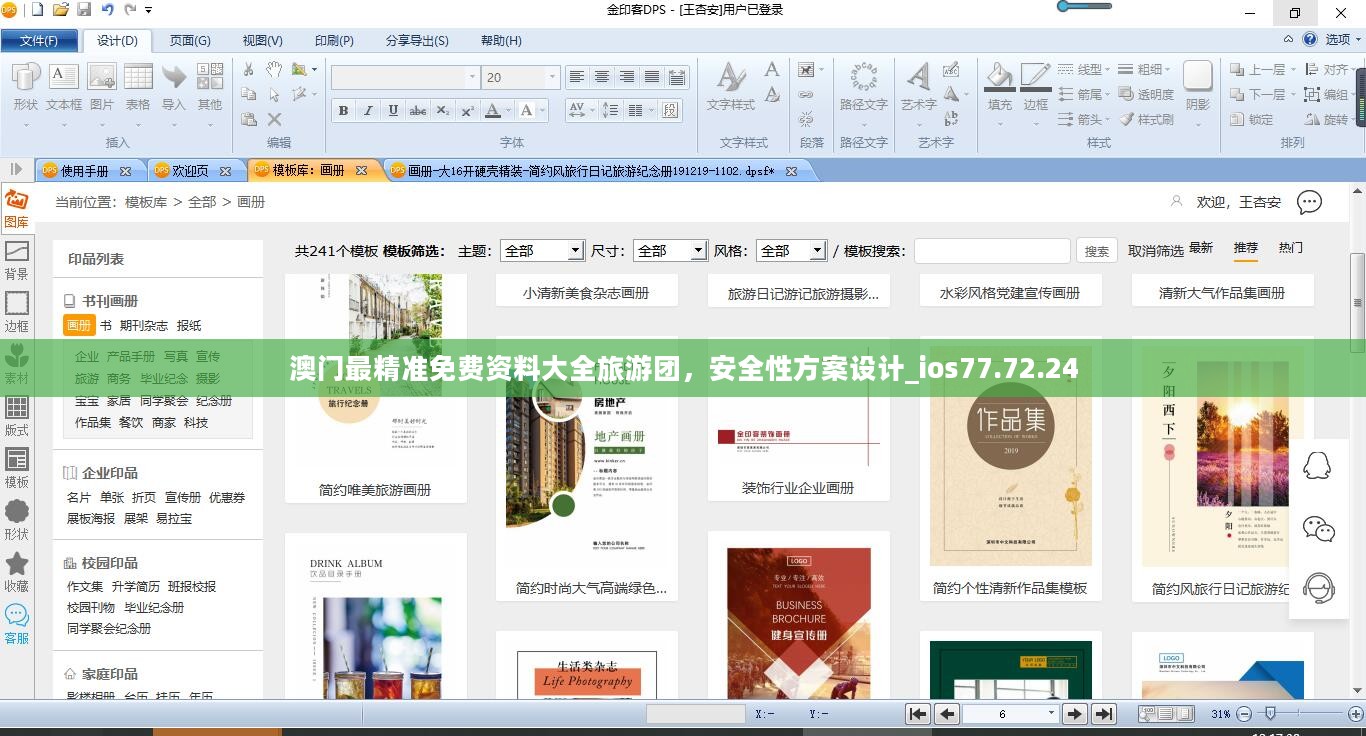1366x736 pixels.
Task: Switch to the 分享导出(S) ribbon tab
Action: pyautogui.click(x=417, y=41)
